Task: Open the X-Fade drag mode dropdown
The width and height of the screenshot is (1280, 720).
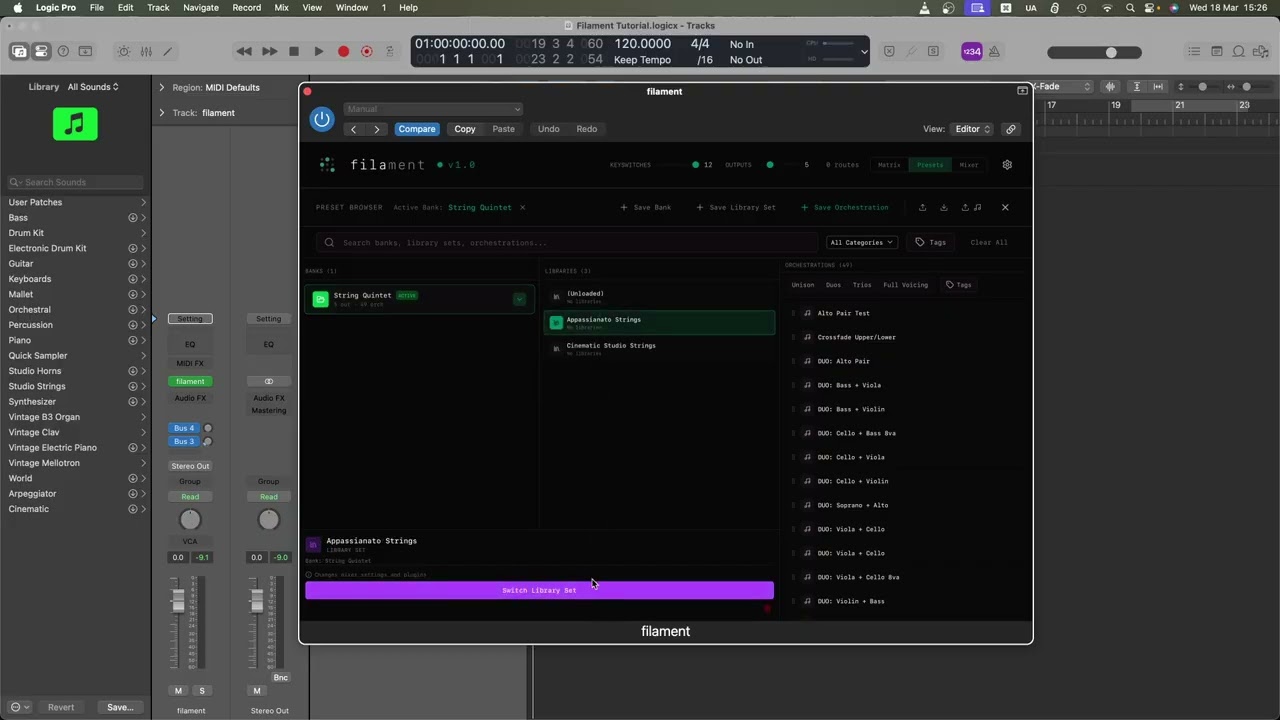Action: coord(1064,87)
